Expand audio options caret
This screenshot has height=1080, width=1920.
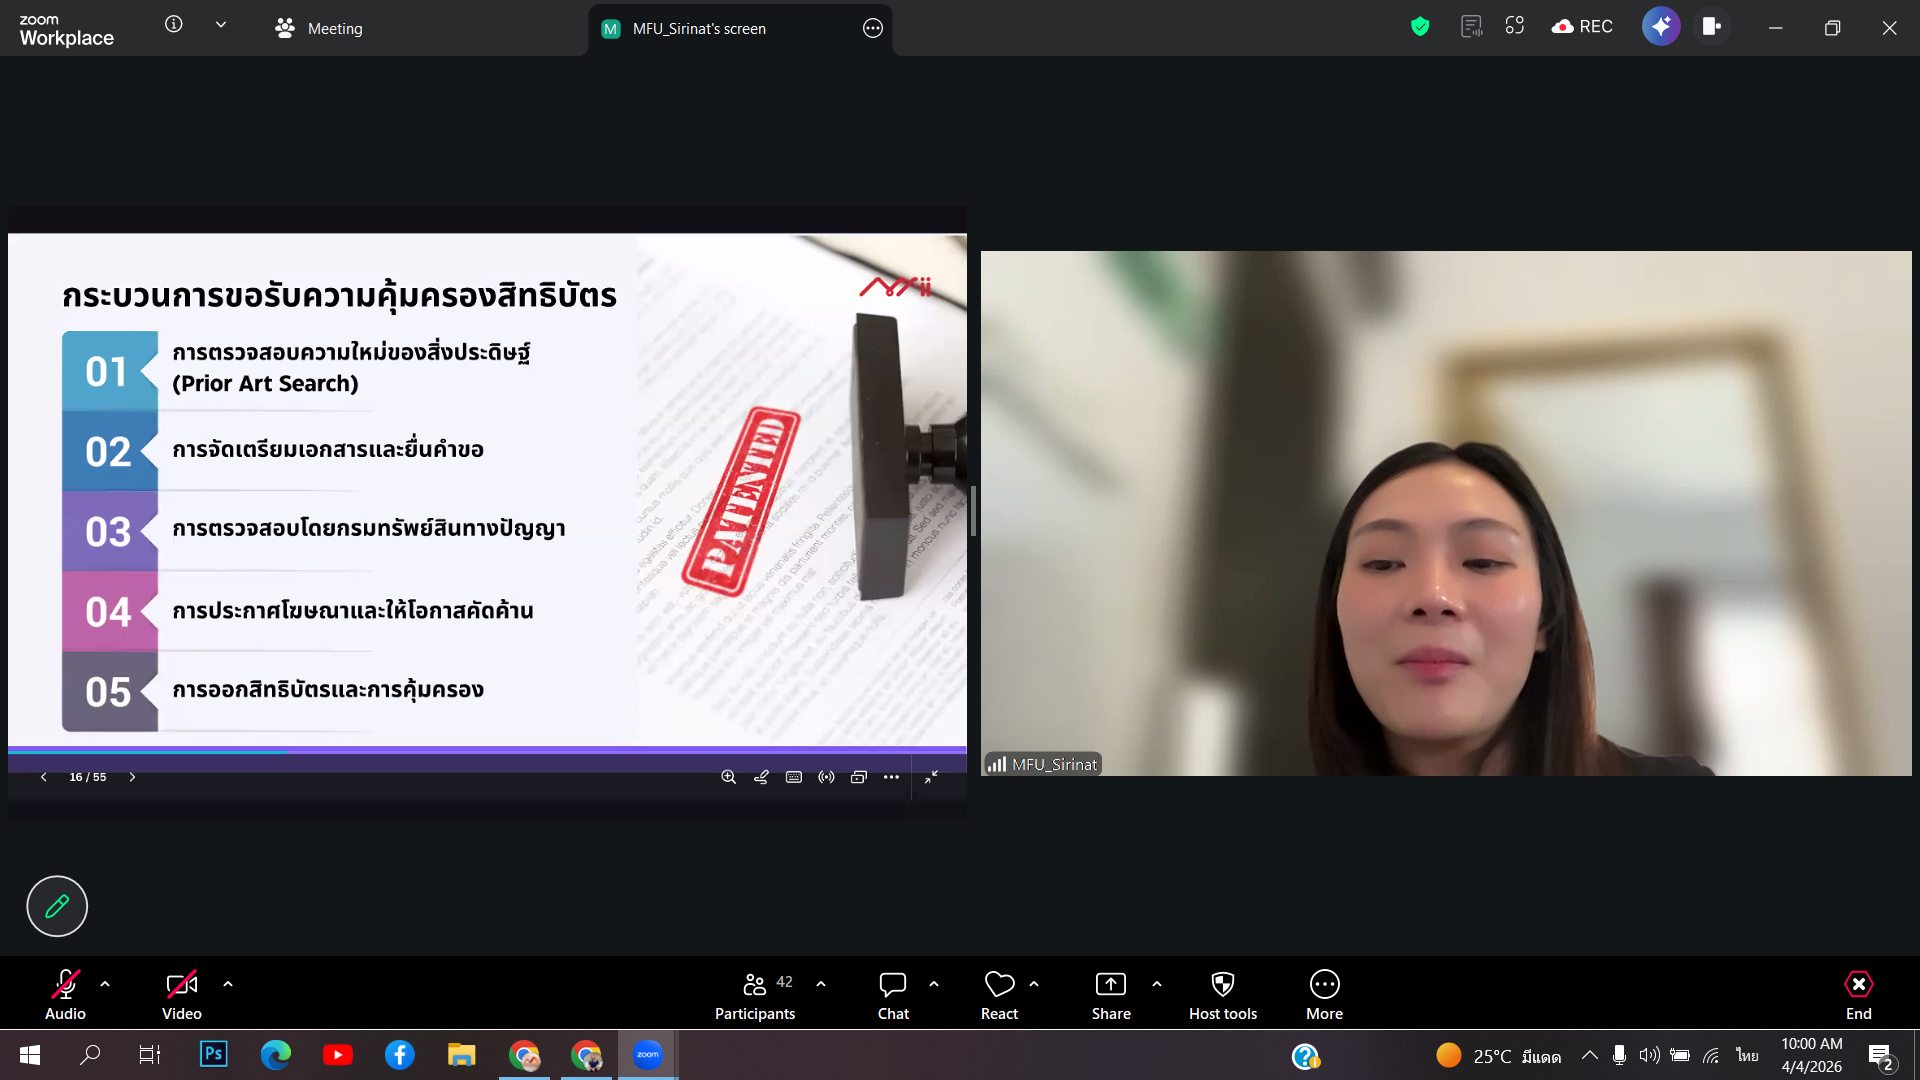(105, 984)
